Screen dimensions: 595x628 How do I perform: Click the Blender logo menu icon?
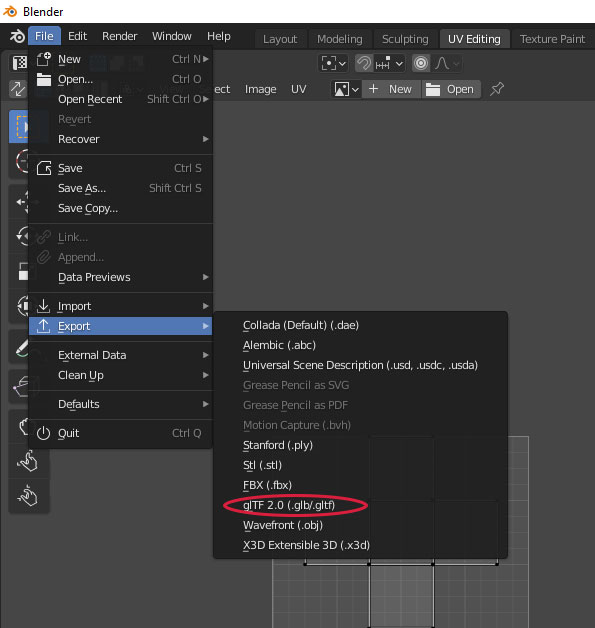(x=17, y=36)
